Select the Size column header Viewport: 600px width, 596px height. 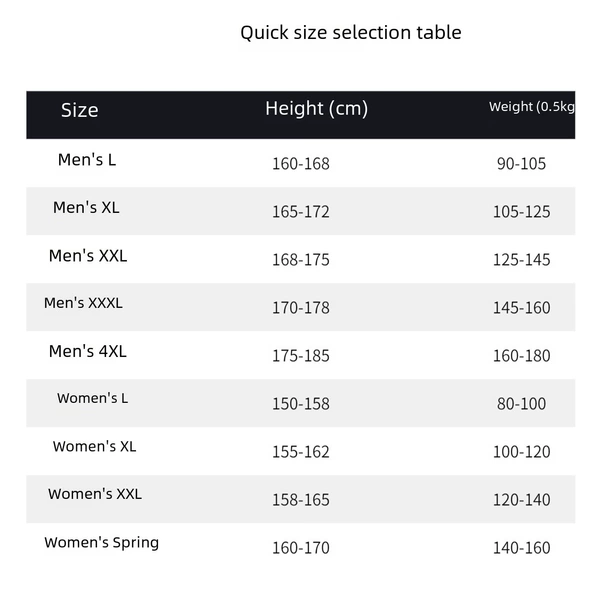[x=80, y=111]
